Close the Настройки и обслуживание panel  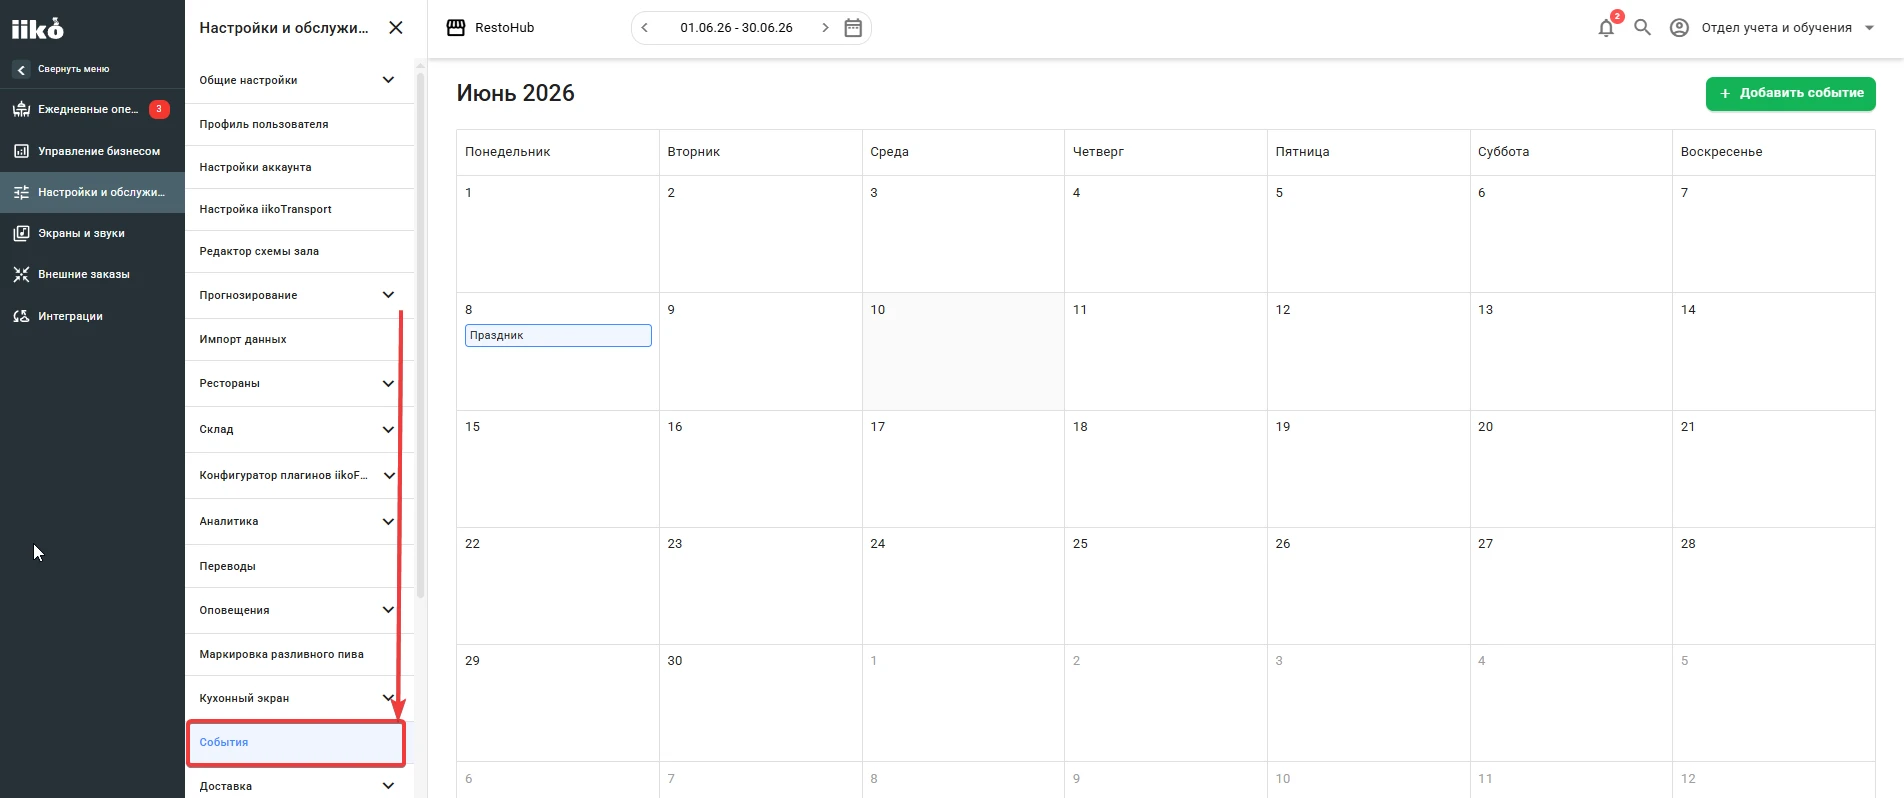(x=396, y=28)
